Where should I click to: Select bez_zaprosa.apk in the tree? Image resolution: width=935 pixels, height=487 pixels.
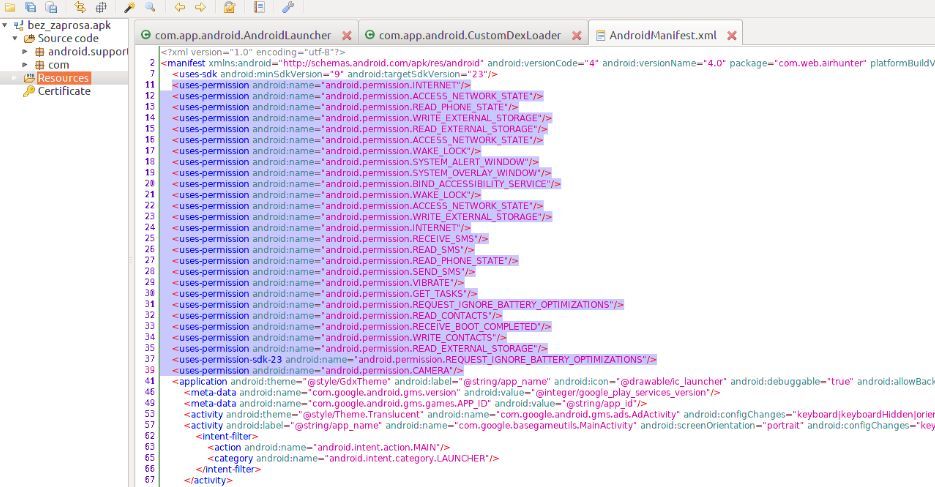[69, 26]
